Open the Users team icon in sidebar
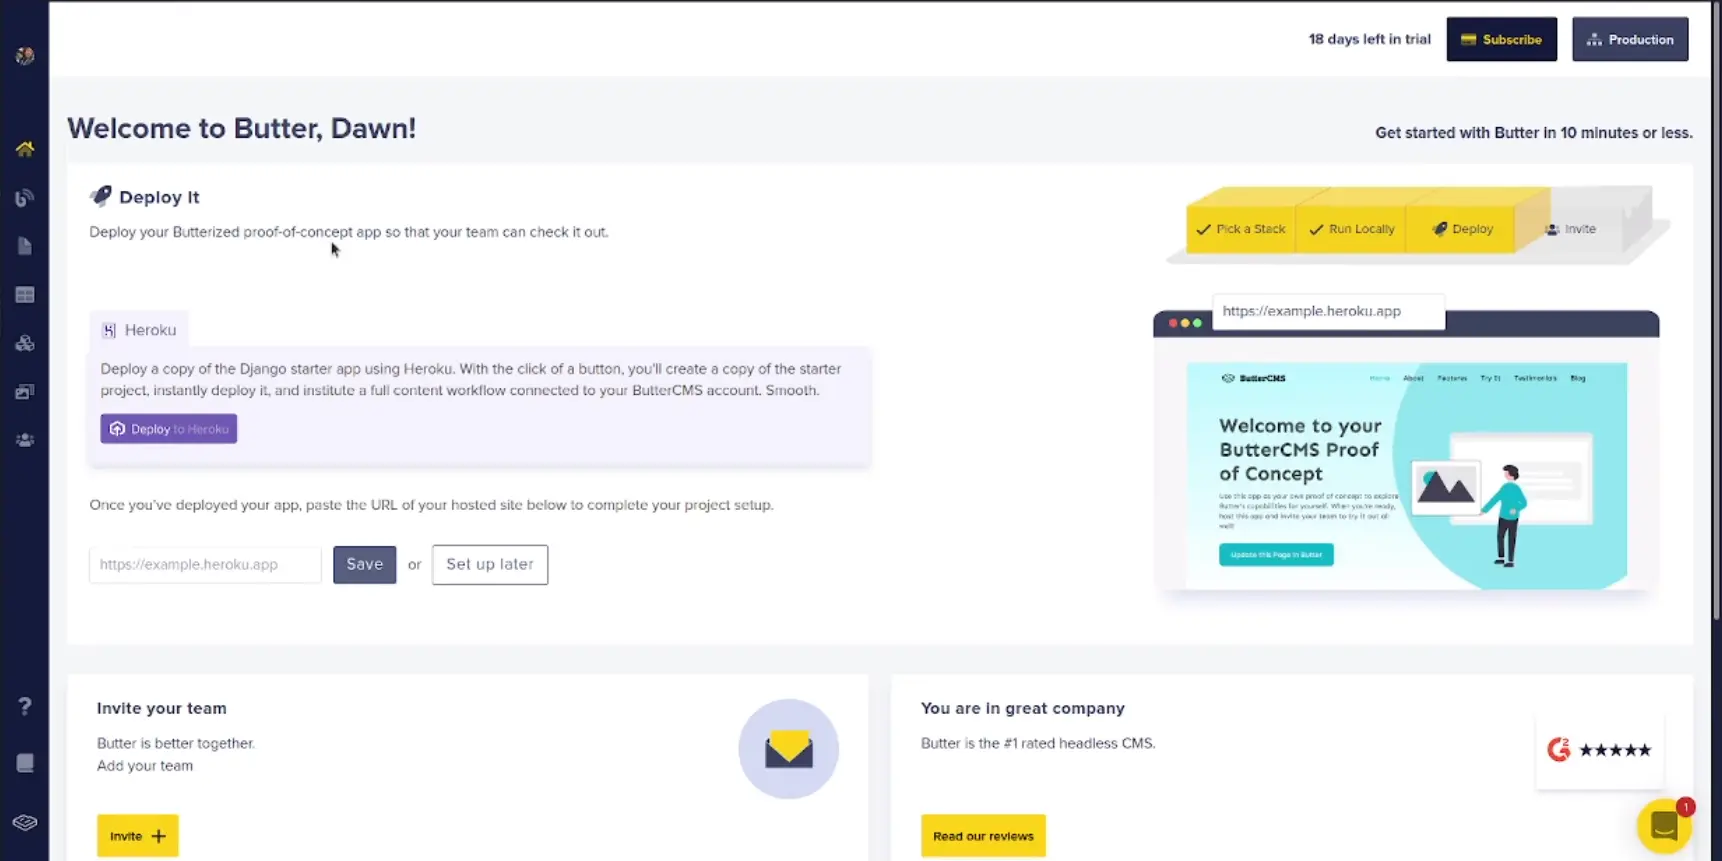Viewport: 1722px width, 861px height. tap(25, 440)
